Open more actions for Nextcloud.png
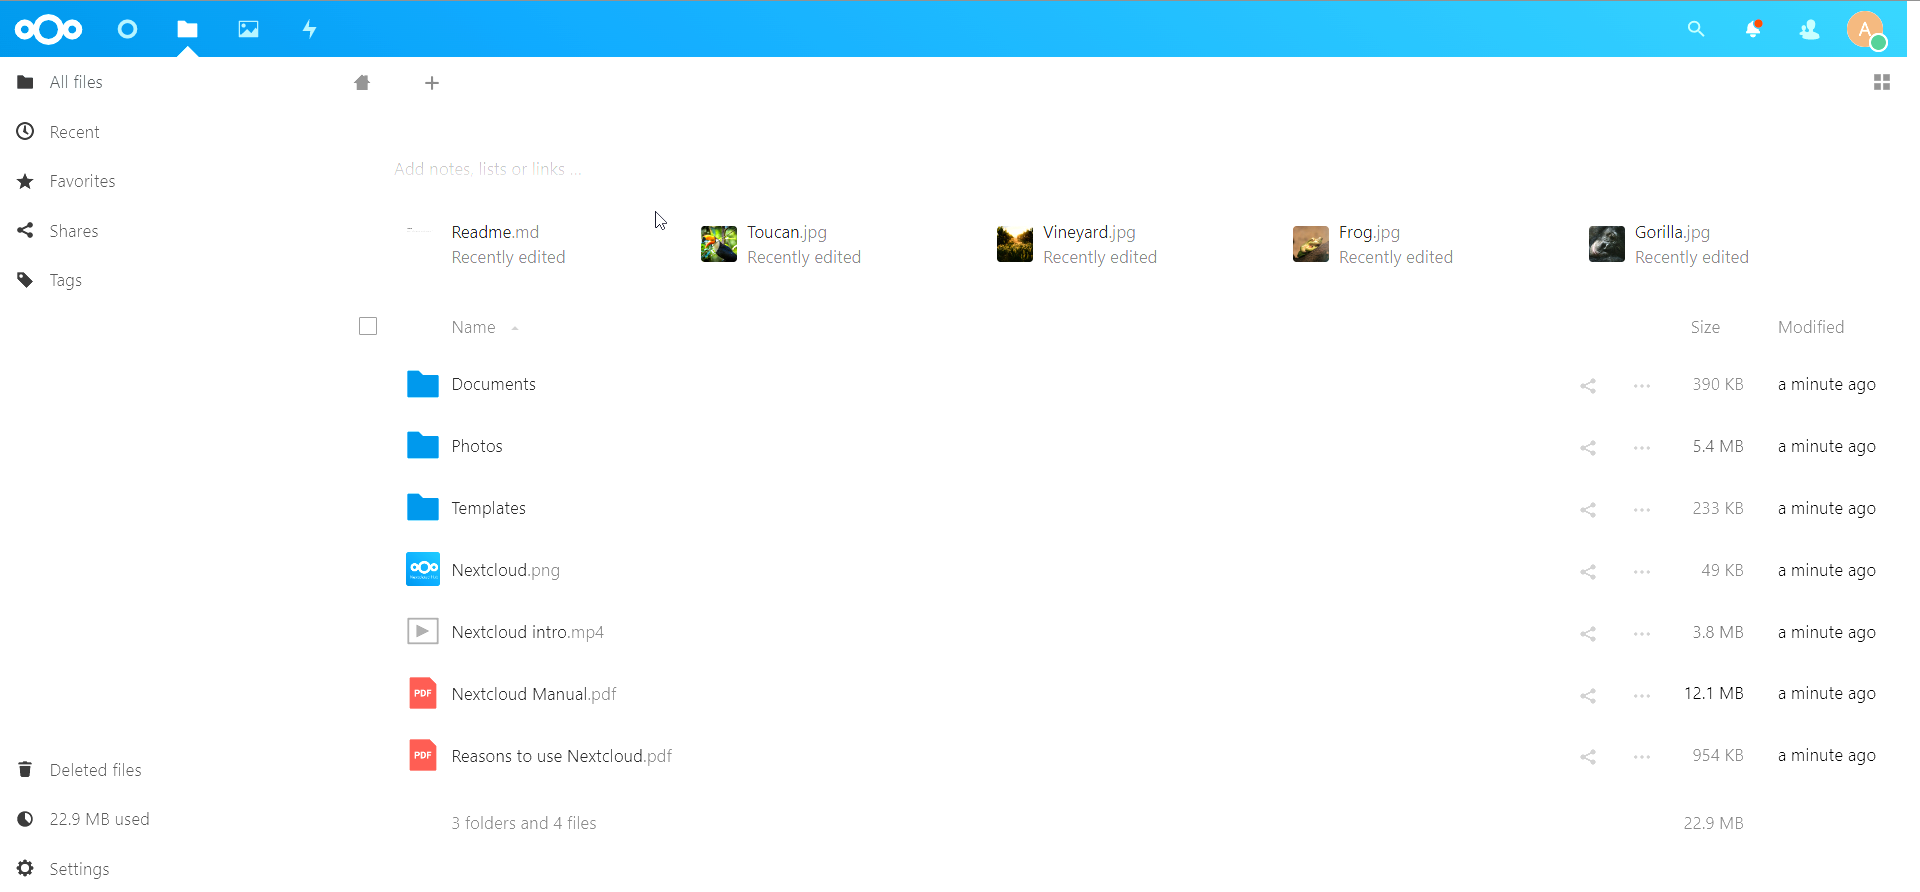Viewport: 1920px width, 892px height. [x=1642, y=571]
